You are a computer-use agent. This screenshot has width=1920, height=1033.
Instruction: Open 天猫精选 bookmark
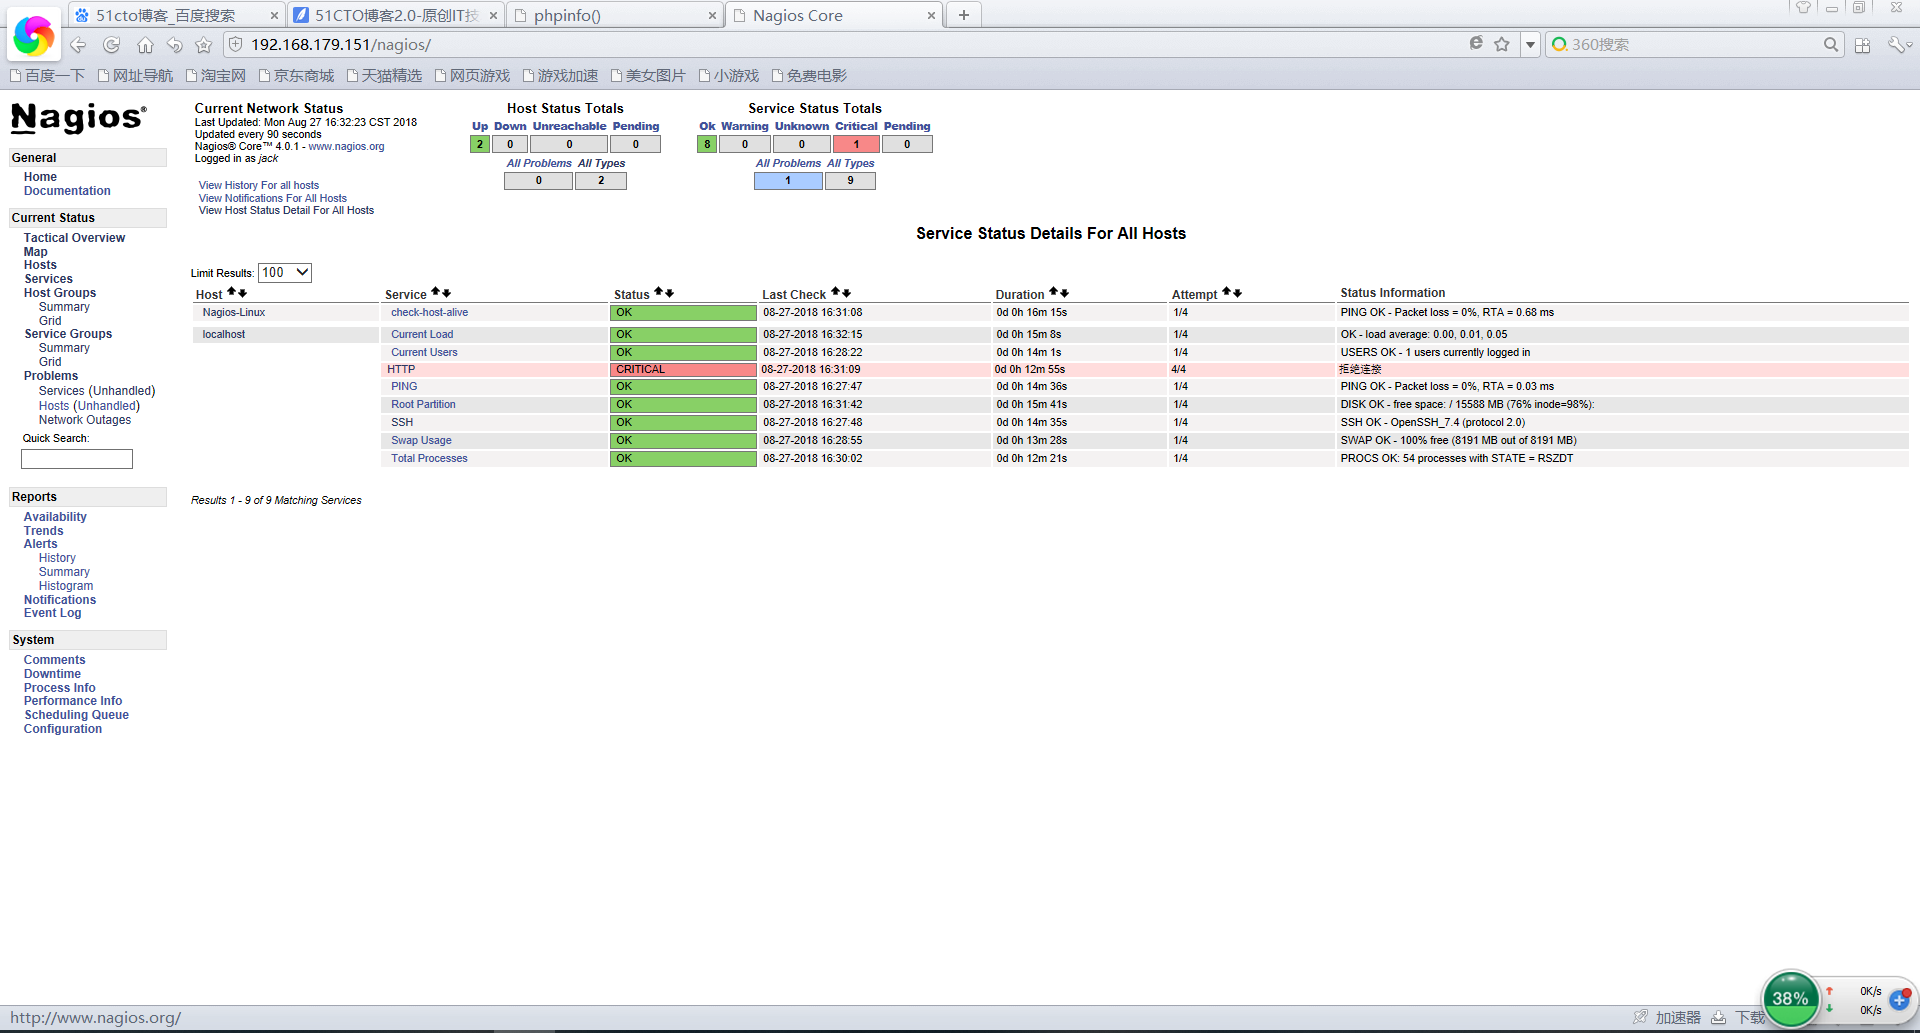click(384, 76)
